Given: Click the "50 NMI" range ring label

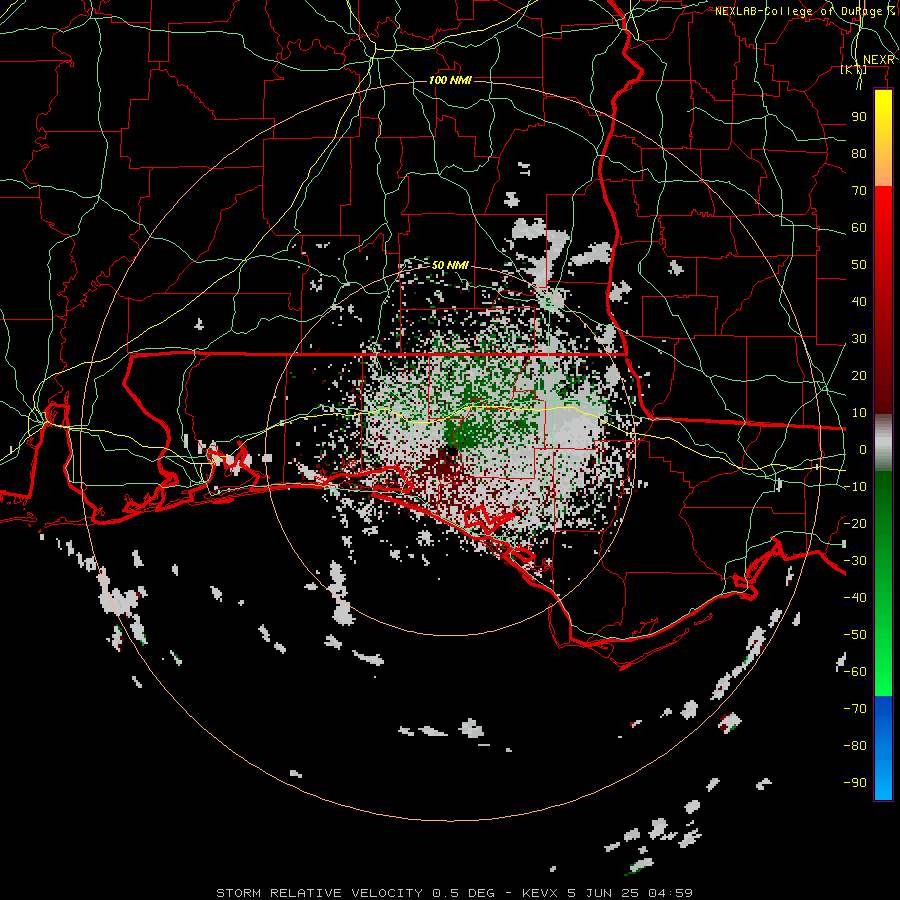Looking at the screenshot, I should coord(450,265).
